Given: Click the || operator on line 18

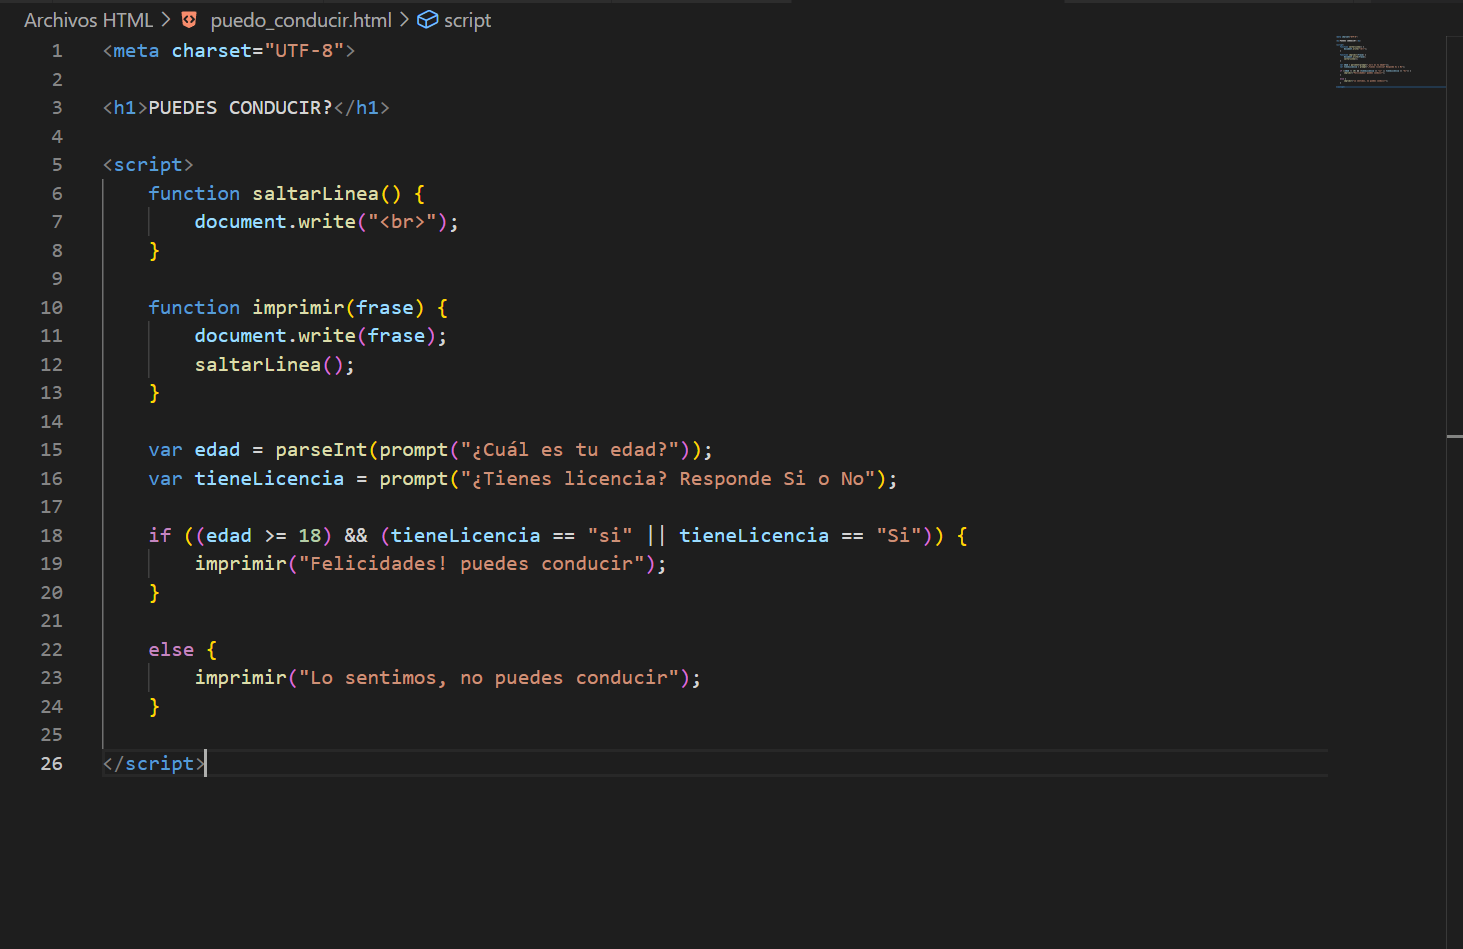Looking at the screenshot, I should point(656,536).
